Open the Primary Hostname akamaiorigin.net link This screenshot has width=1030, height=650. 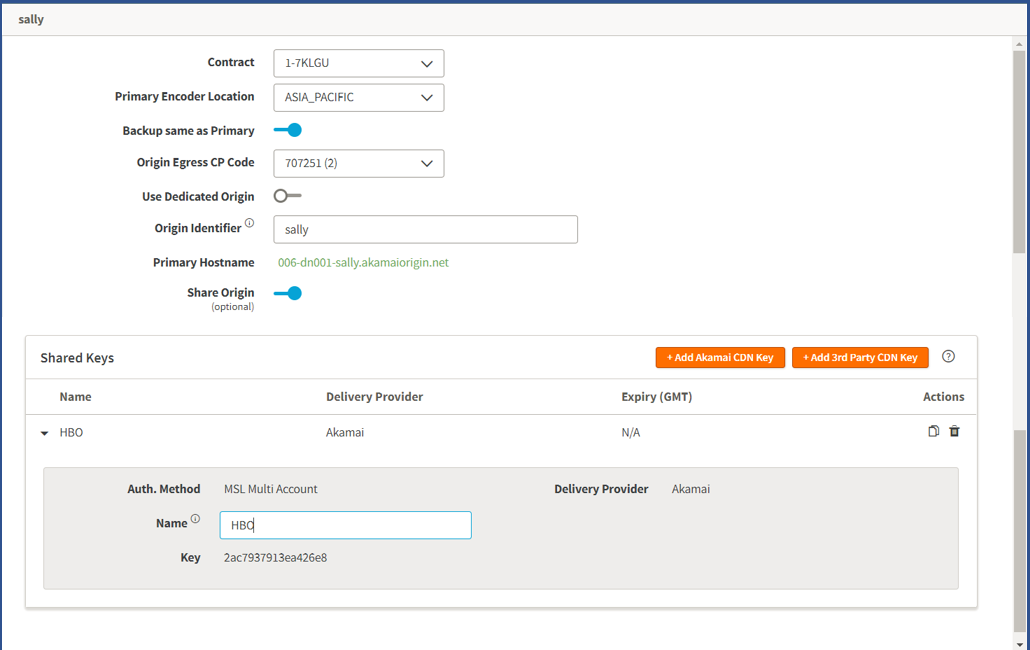pos(363,263)
